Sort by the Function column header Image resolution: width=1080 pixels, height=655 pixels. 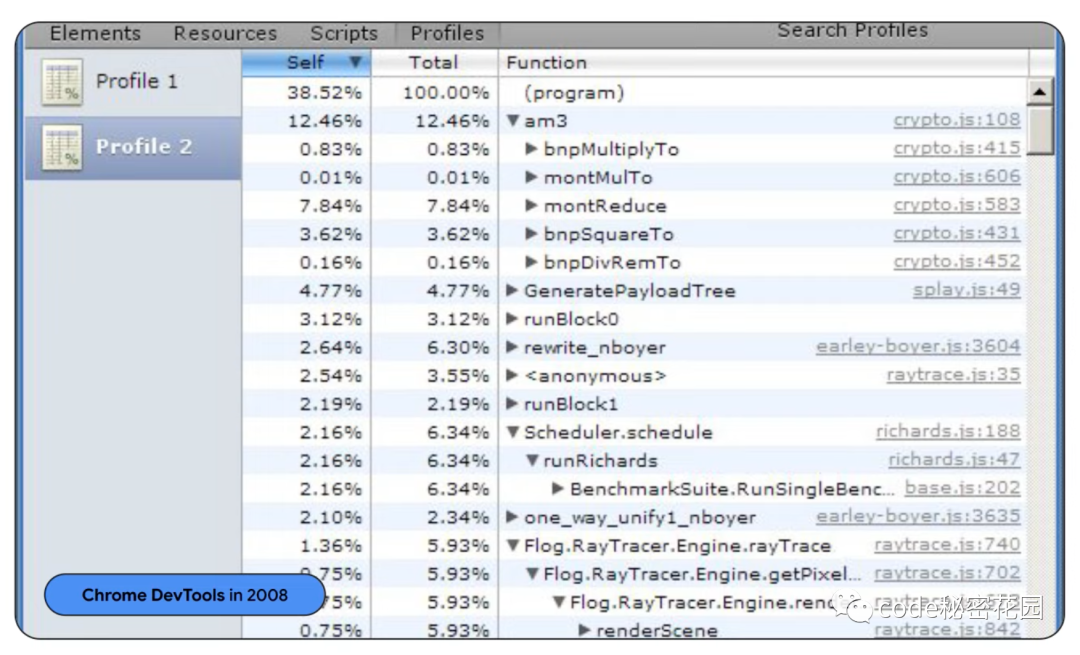click(x=763, y=63)
